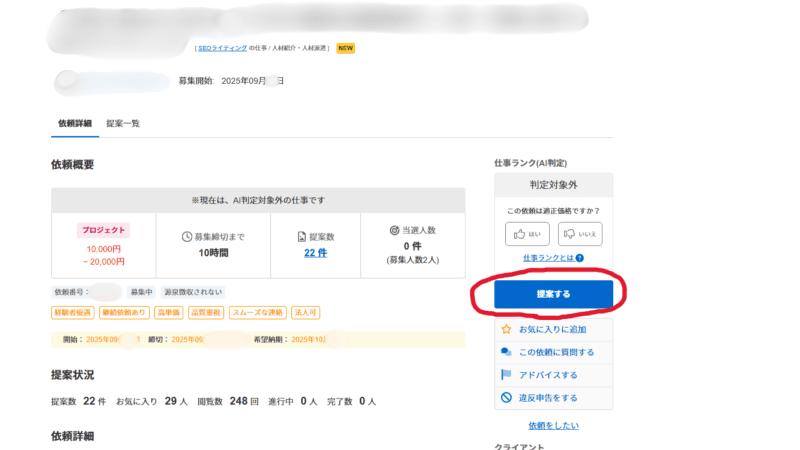The width and height of the screenshot is (800, 450).
Task: Open the 仕事ランクとは help link
Action: point(548,258)
